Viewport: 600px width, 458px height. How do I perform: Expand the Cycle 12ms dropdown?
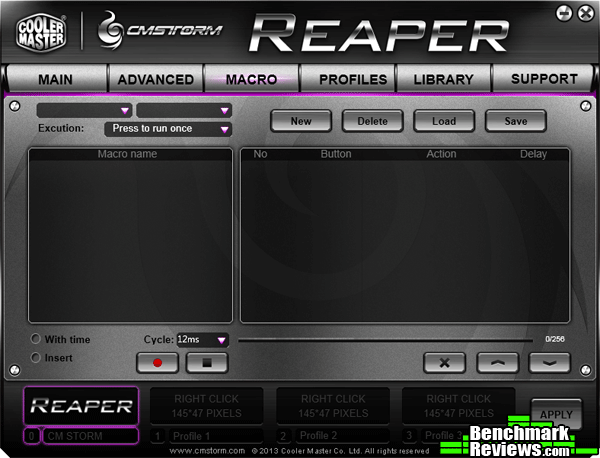coord(202,340)
